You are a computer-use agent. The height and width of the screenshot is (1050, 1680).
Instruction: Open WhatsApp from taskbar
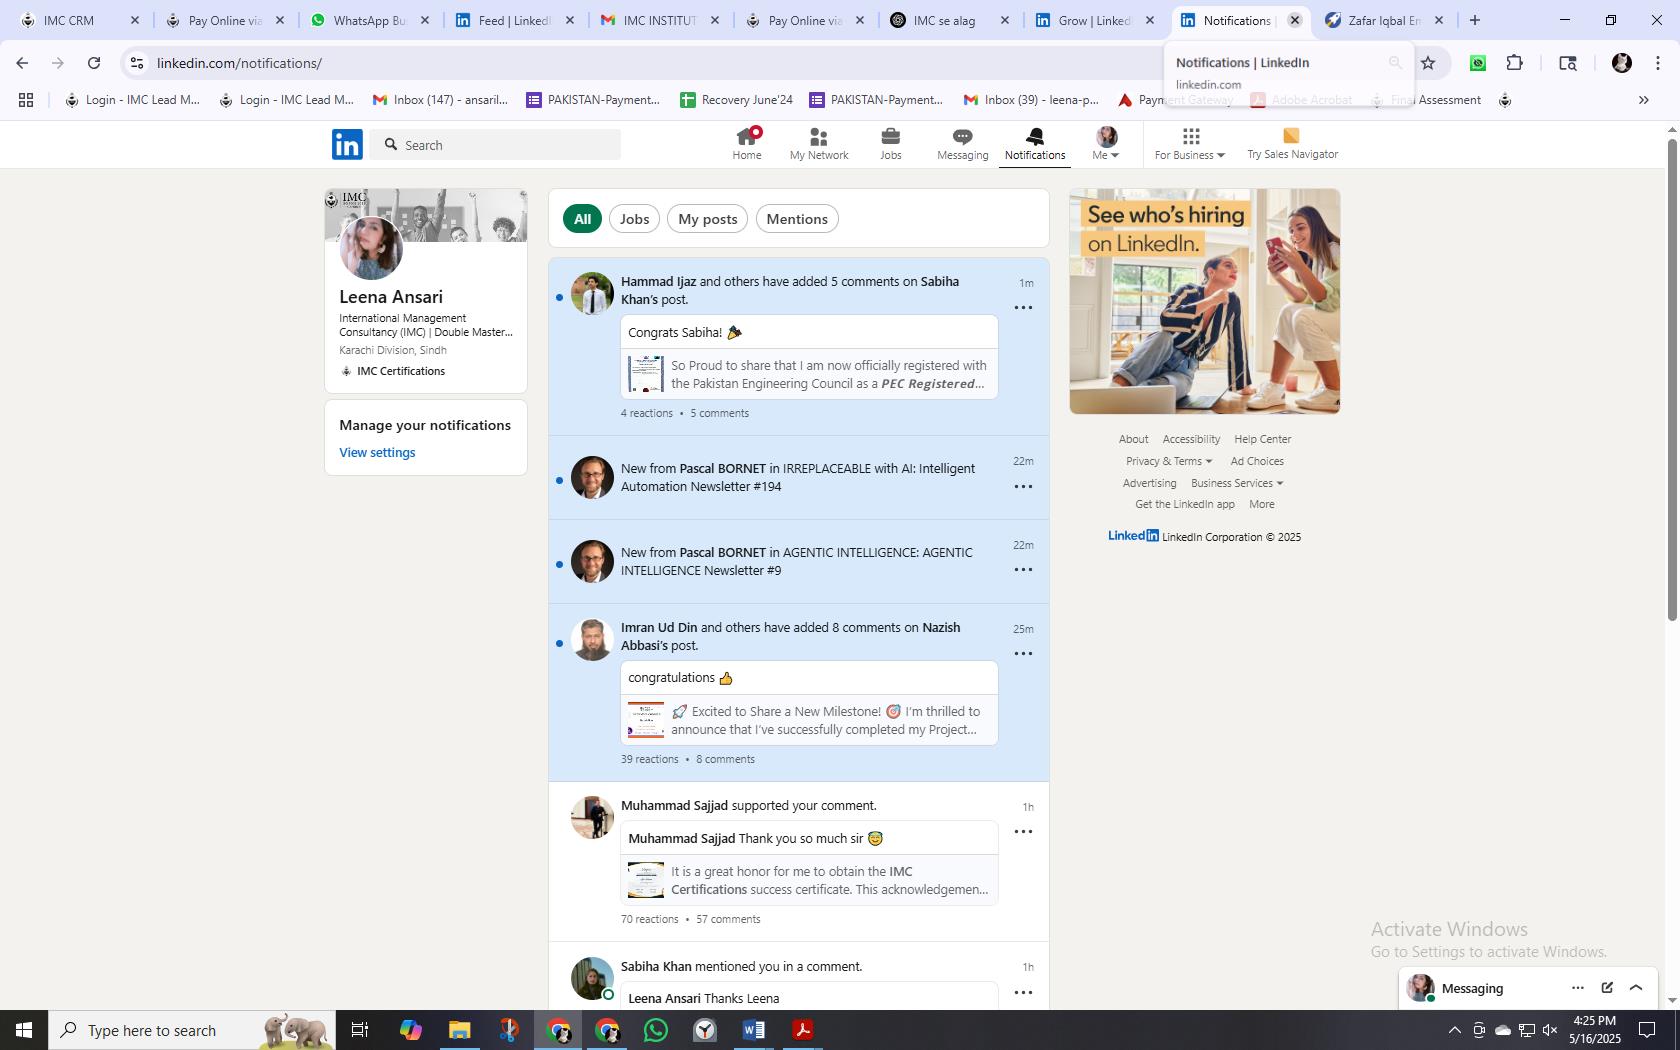[x=656, y=1030]
